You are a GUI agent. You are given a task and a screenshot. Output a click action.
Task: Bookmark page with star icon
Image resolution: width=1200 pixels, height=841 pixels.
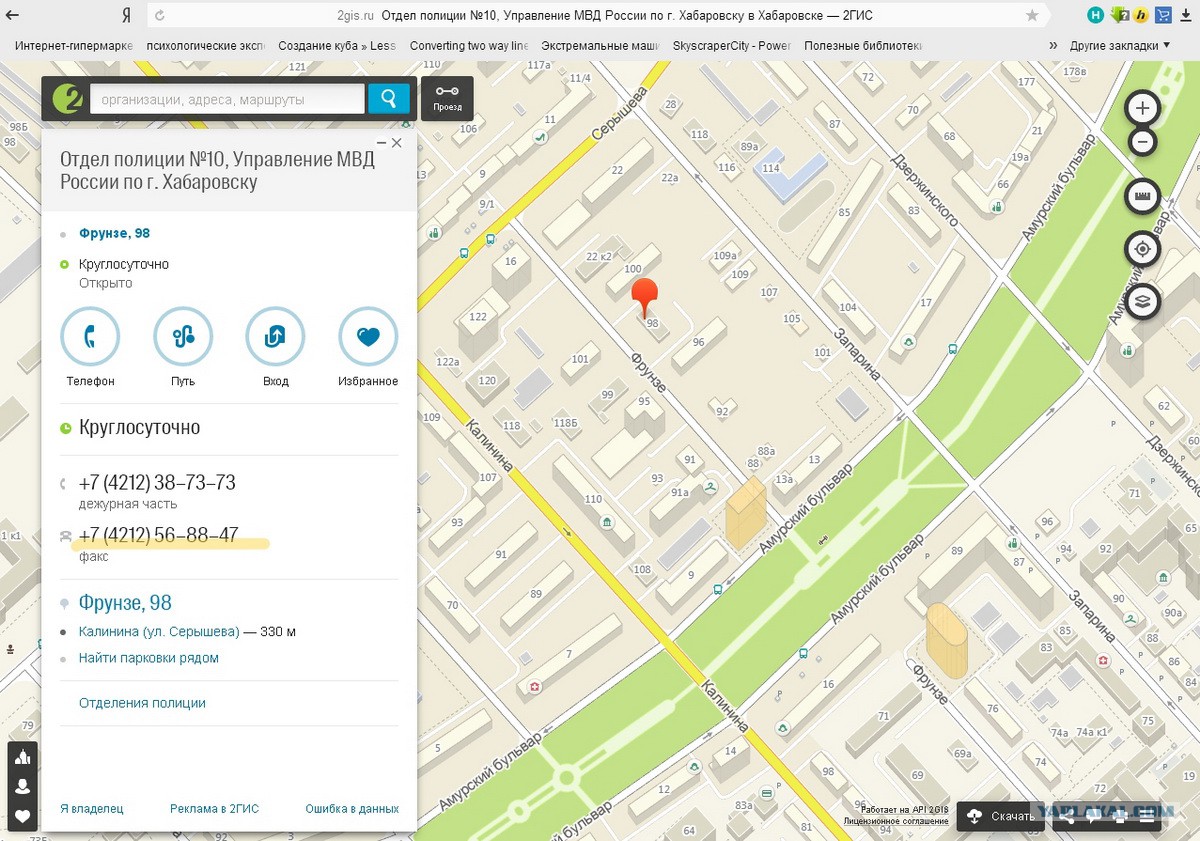click(1032, 15)
